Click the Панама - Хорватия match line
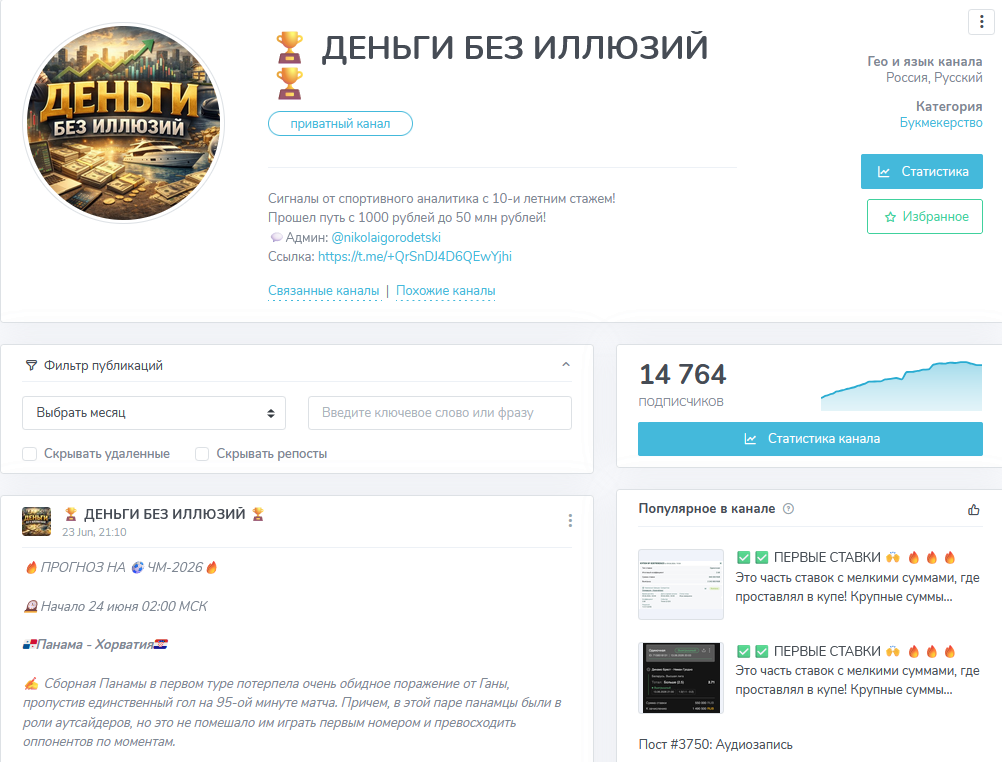 (x=95, y=644)
